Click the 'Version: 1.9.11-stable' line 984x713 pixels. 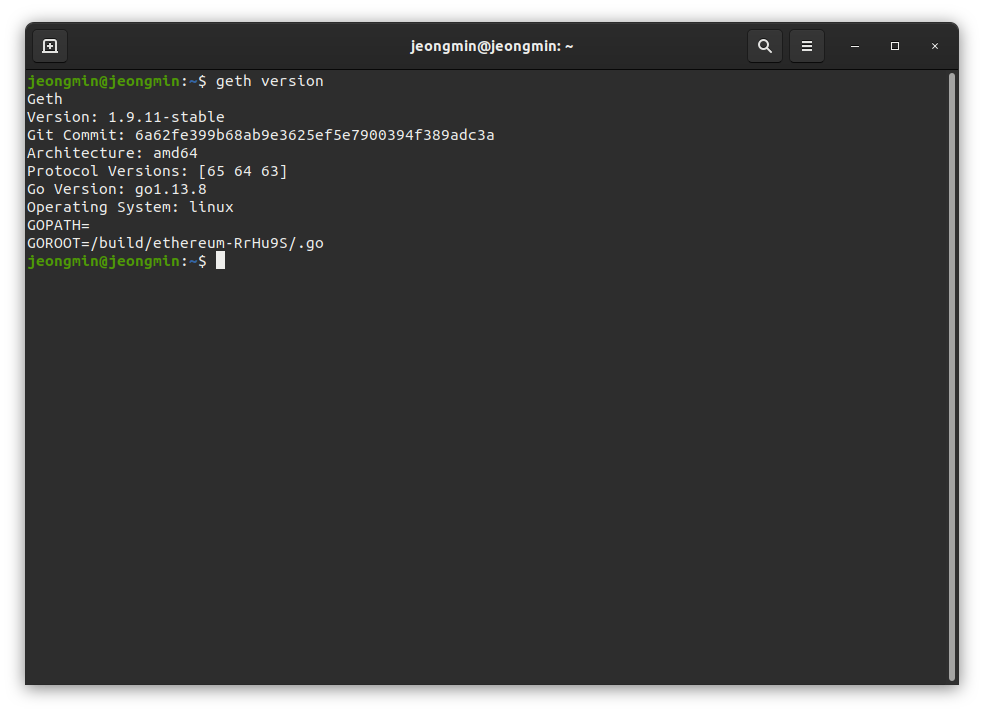[x=126, y=117]
